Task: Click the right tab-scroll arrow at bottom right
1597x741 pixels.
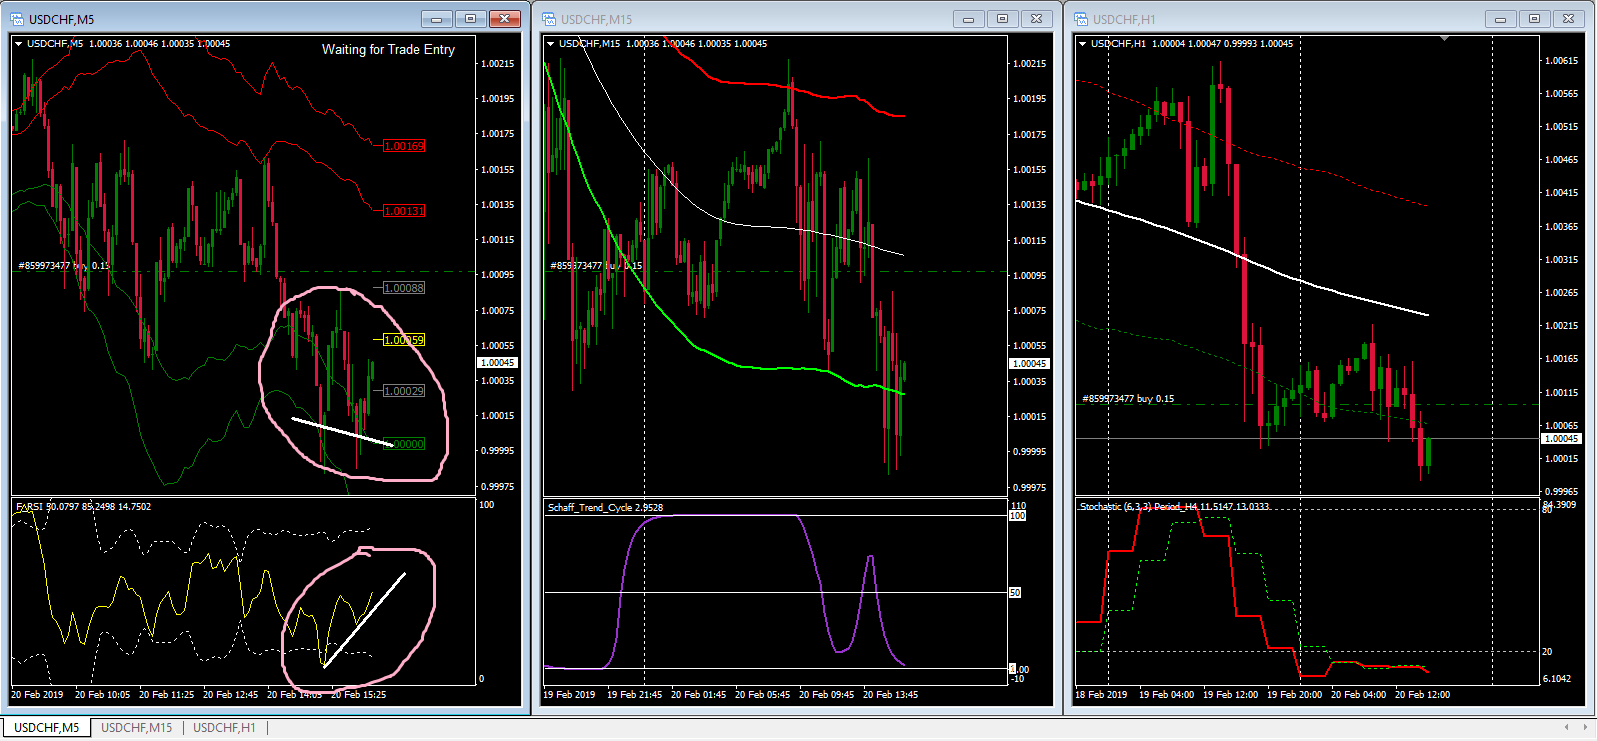Action: [1585, 727]
